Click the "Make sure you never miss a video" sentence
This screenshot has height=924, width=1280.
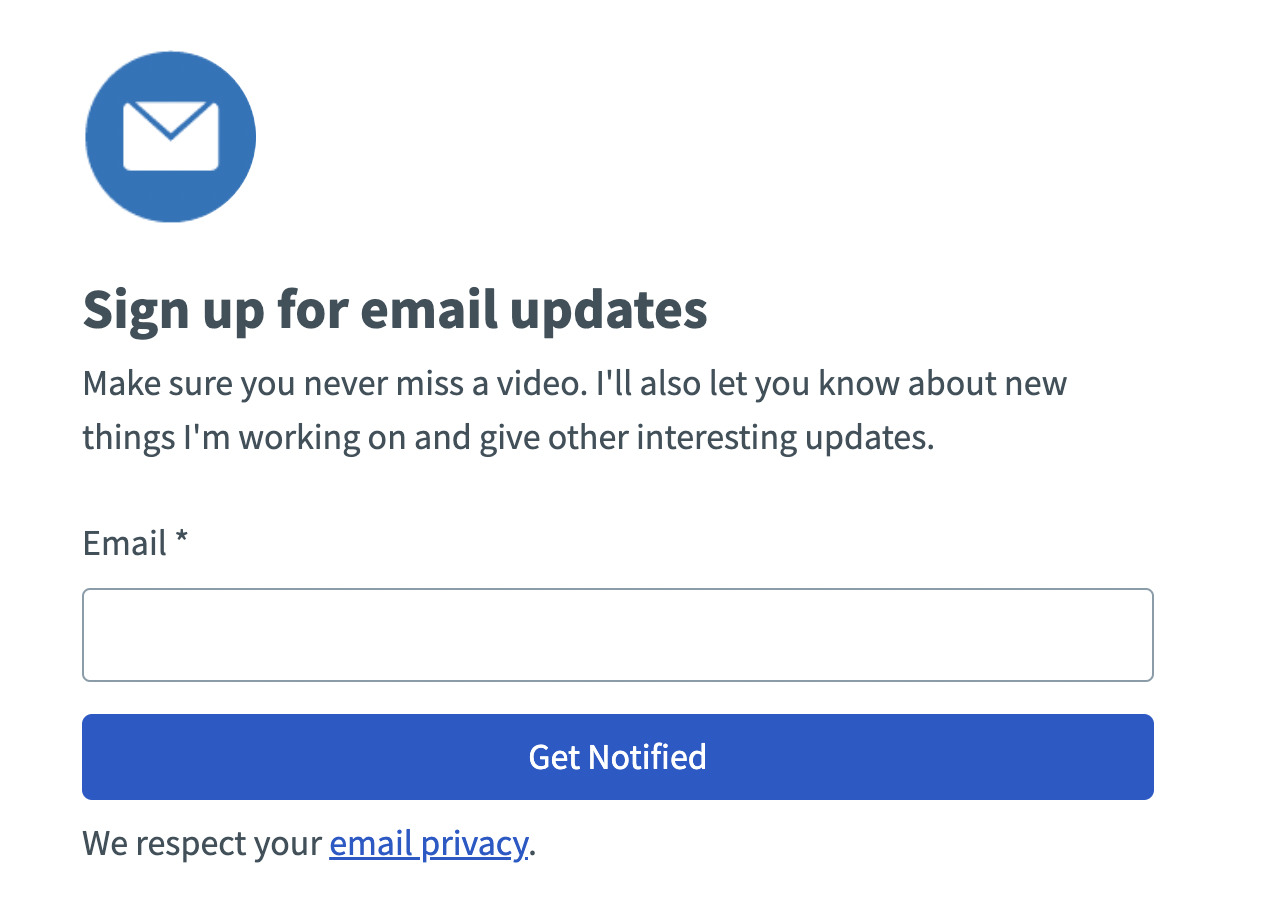click(x=331, y=383)
